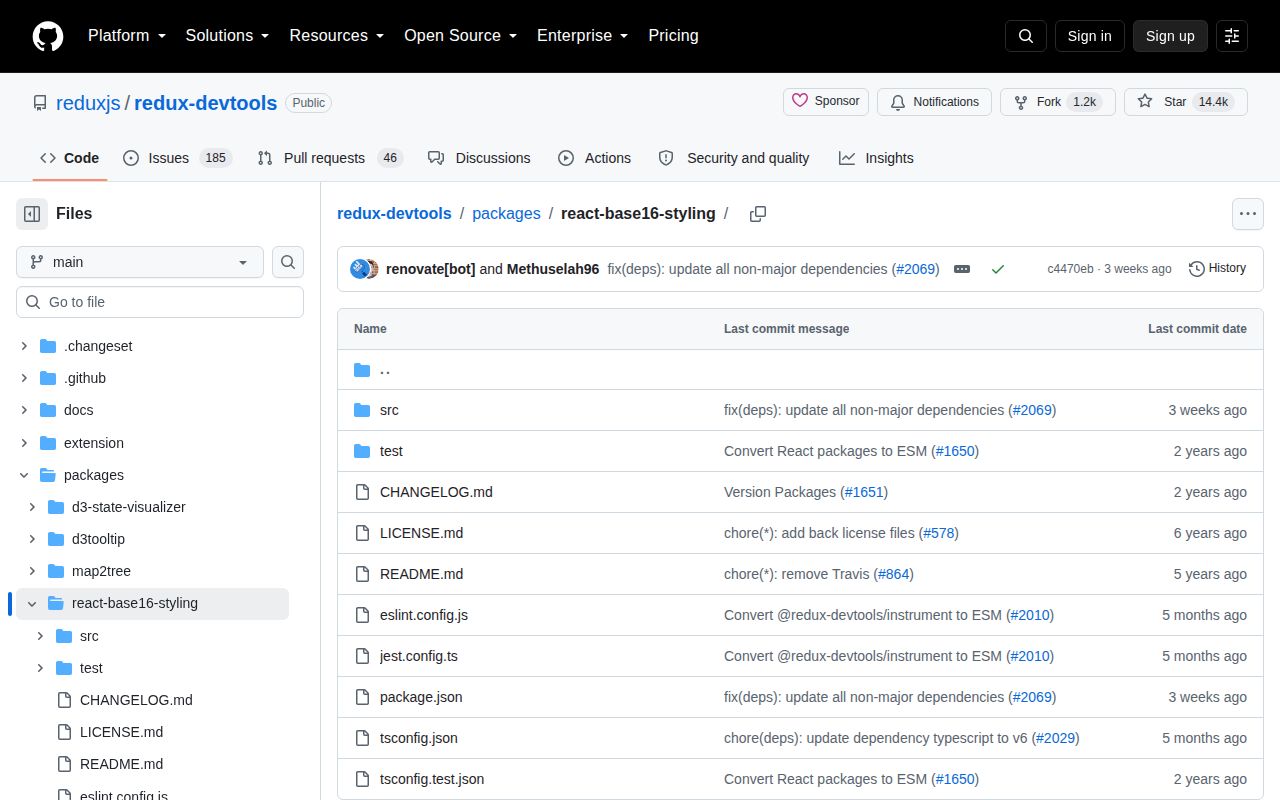Copy the path with copy icon

(x=758, y=214)
